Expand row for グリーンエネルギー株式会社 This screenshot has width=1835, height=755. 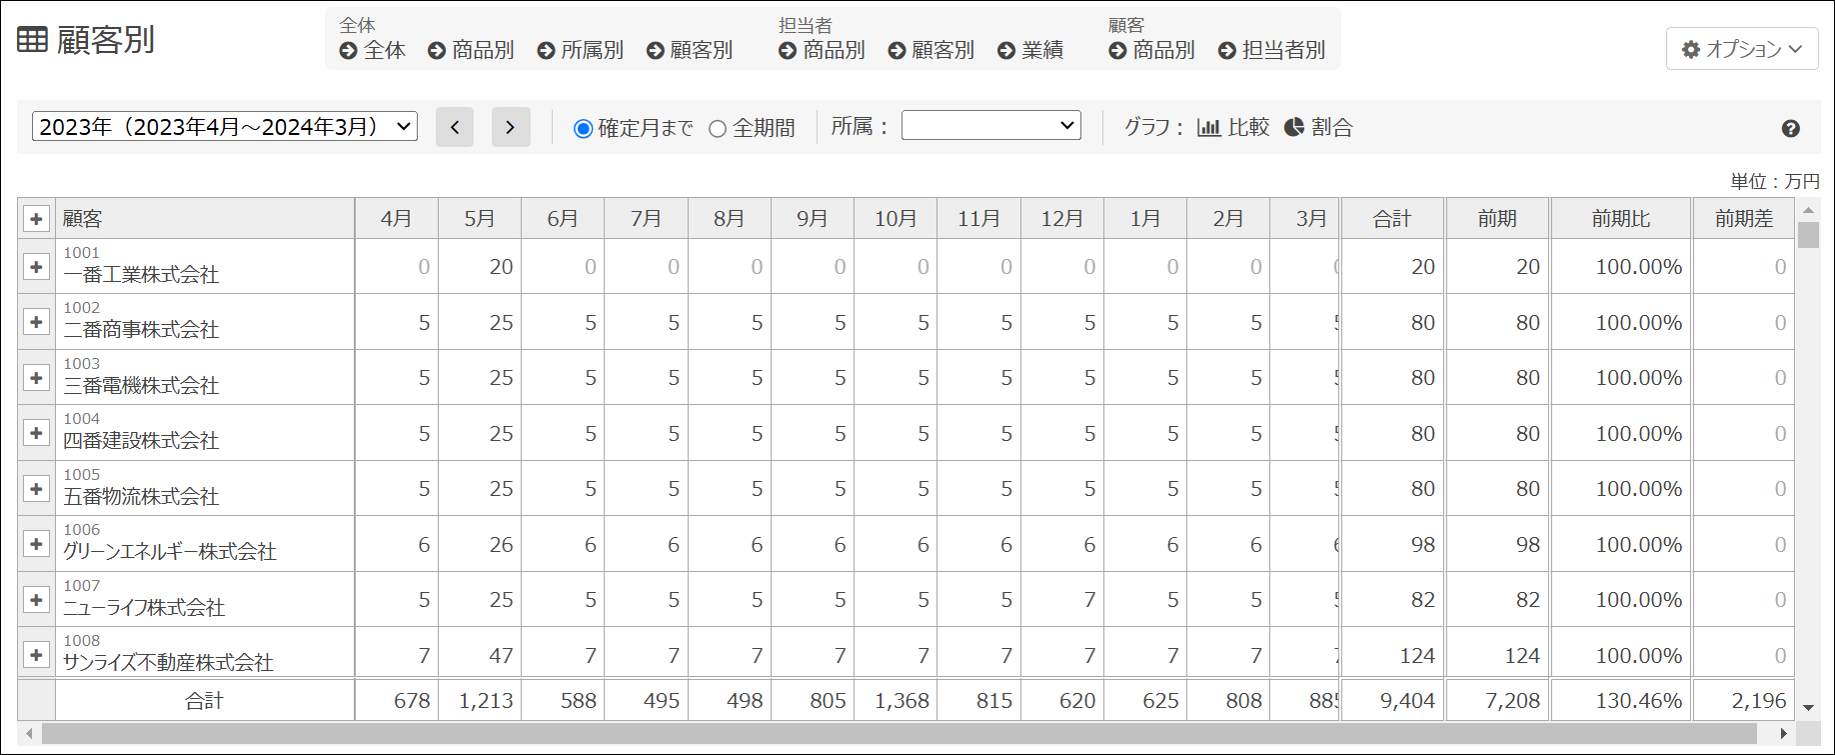point(36,543)
